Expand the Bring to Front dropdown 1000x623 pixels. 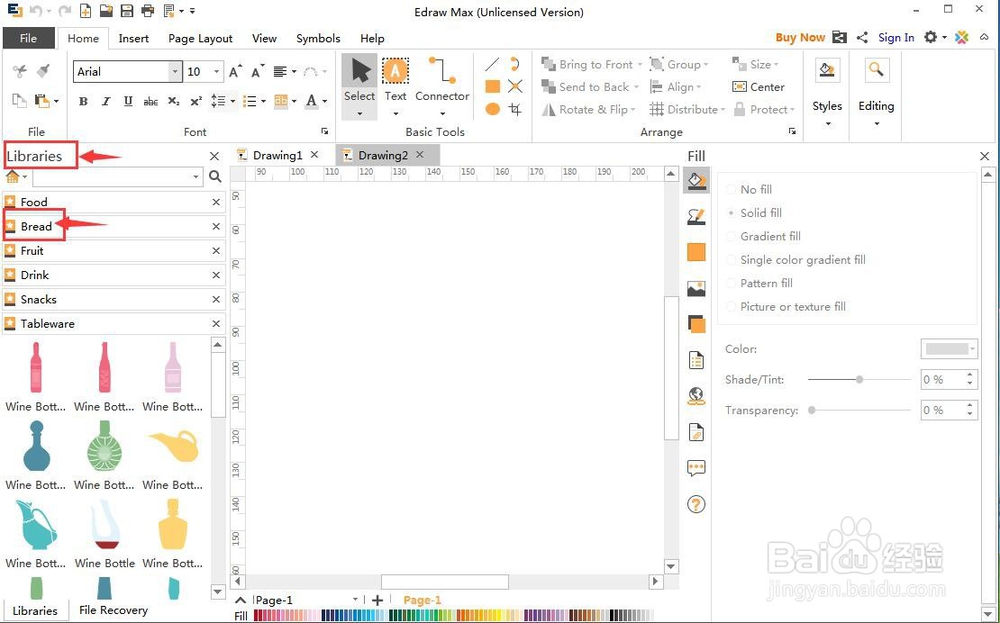coord(640,64)
